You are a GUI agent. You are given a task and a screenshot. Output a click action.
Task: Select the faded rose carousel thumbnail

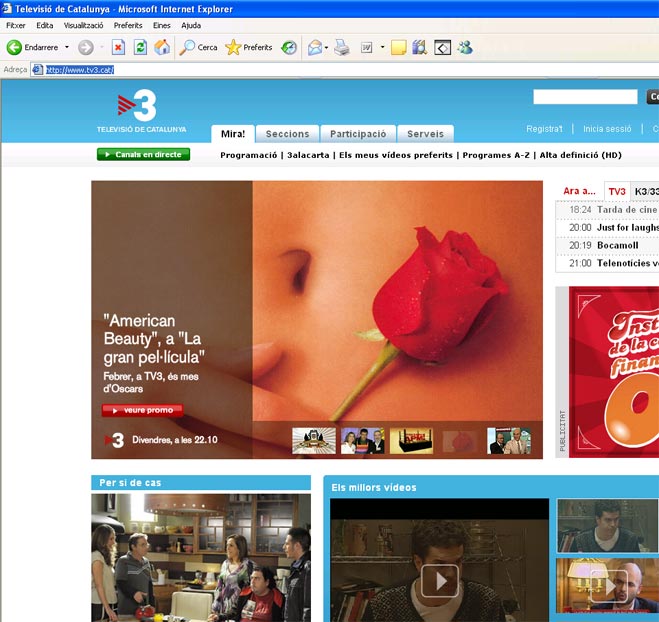[460, 441]
